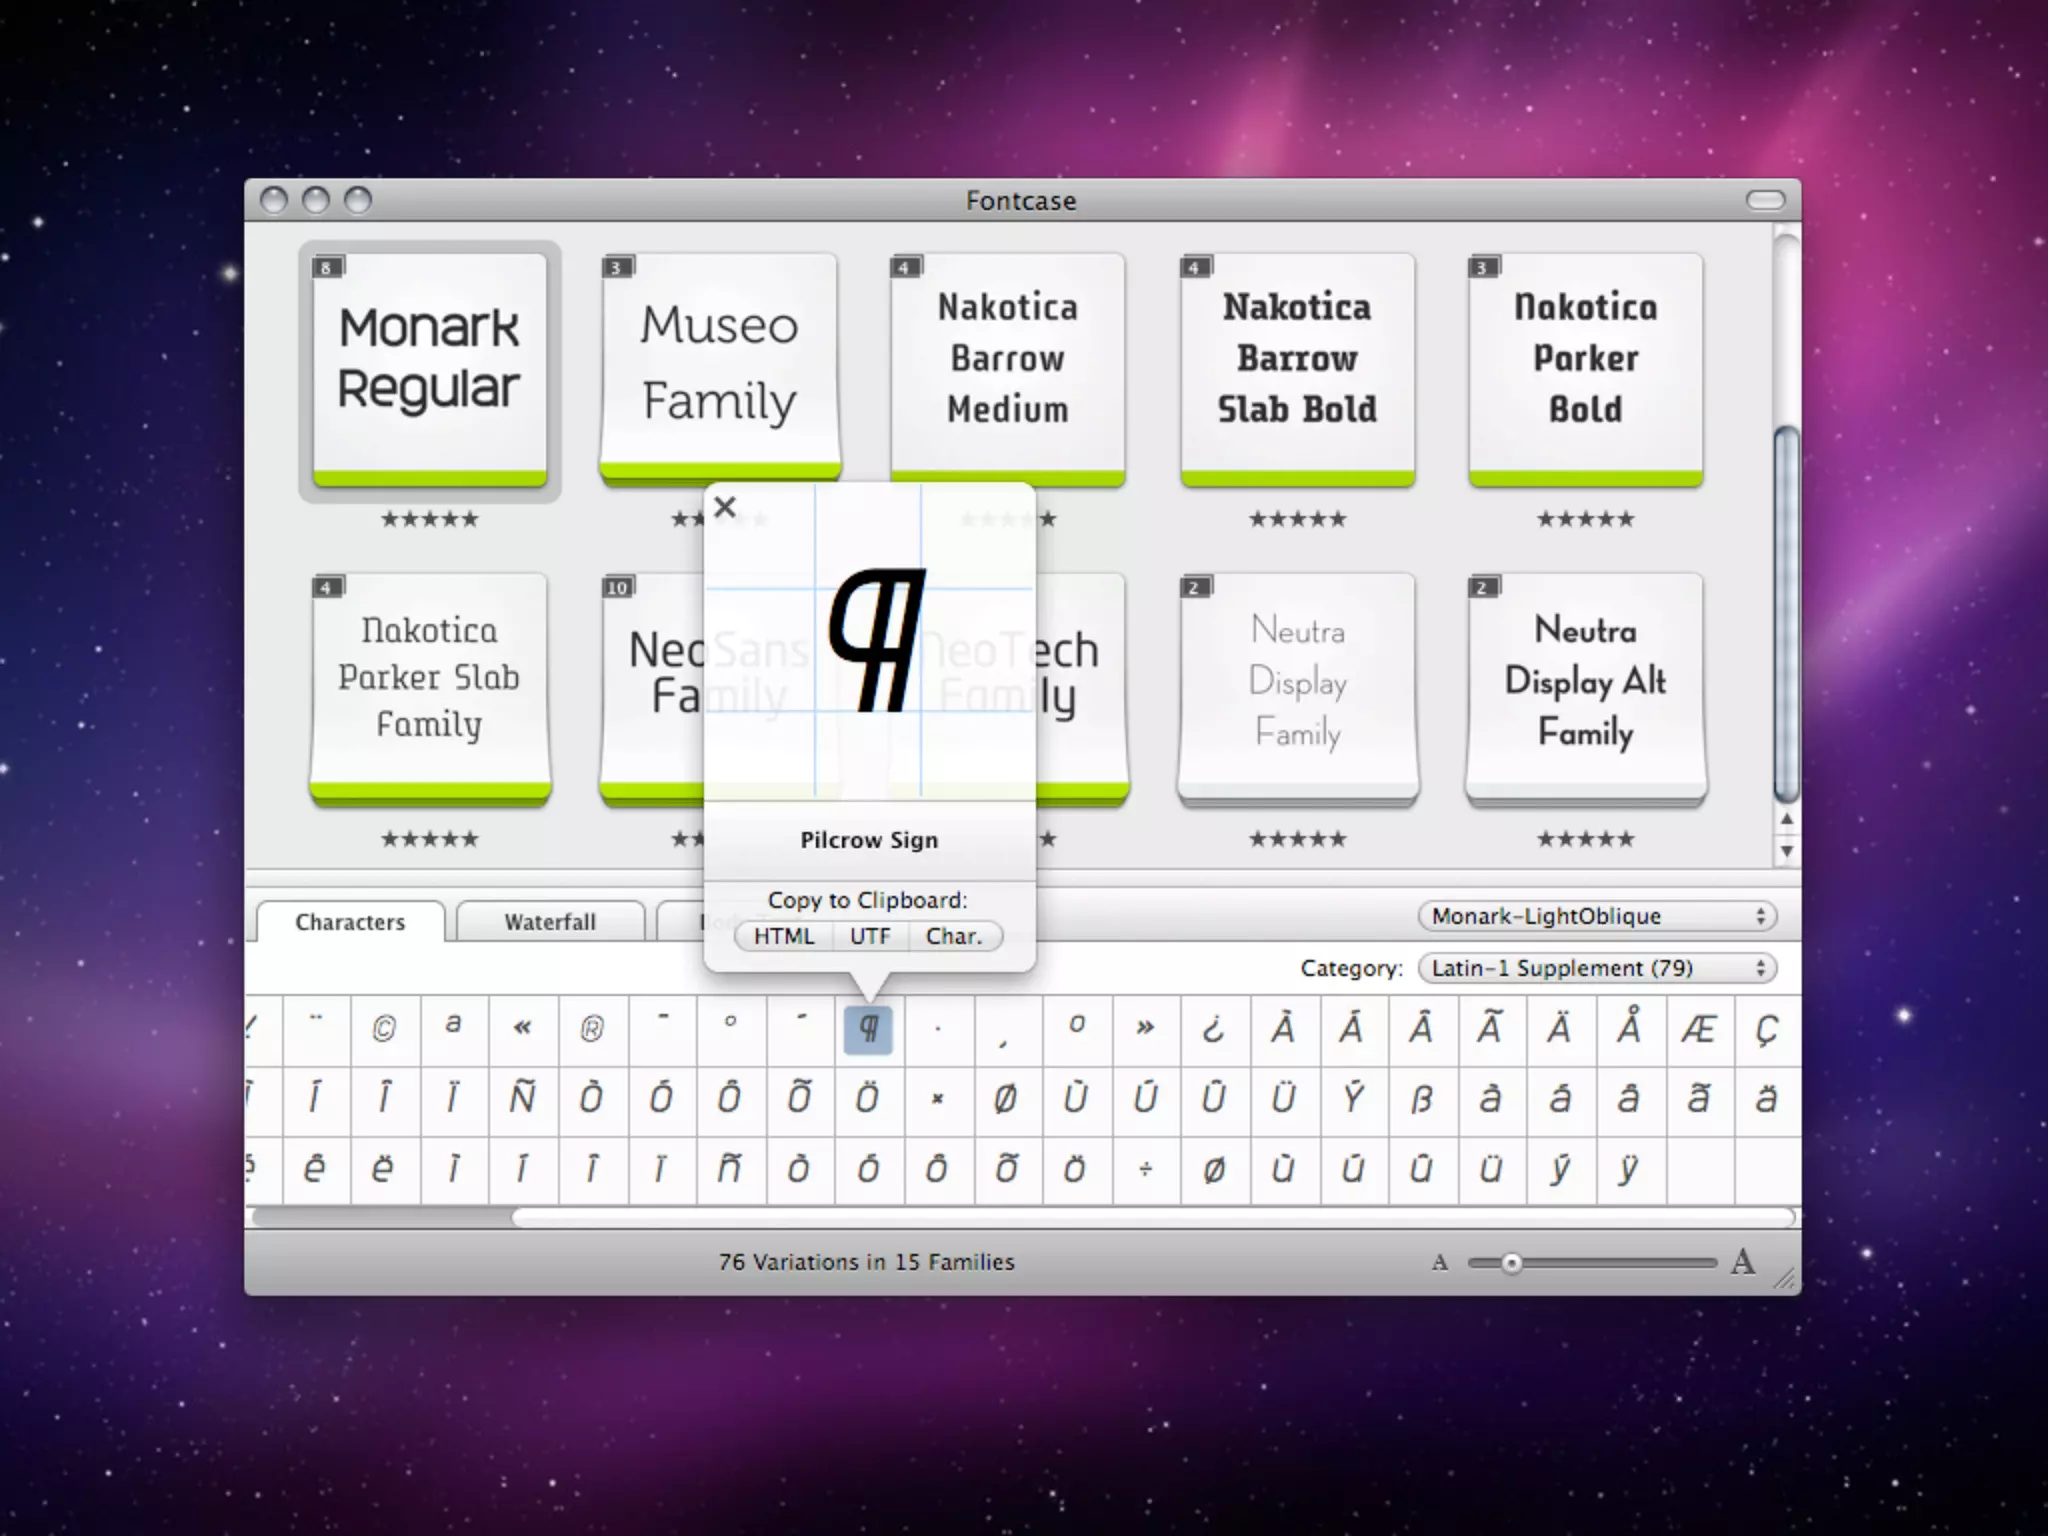Select the division sign glyph

1145,1168
